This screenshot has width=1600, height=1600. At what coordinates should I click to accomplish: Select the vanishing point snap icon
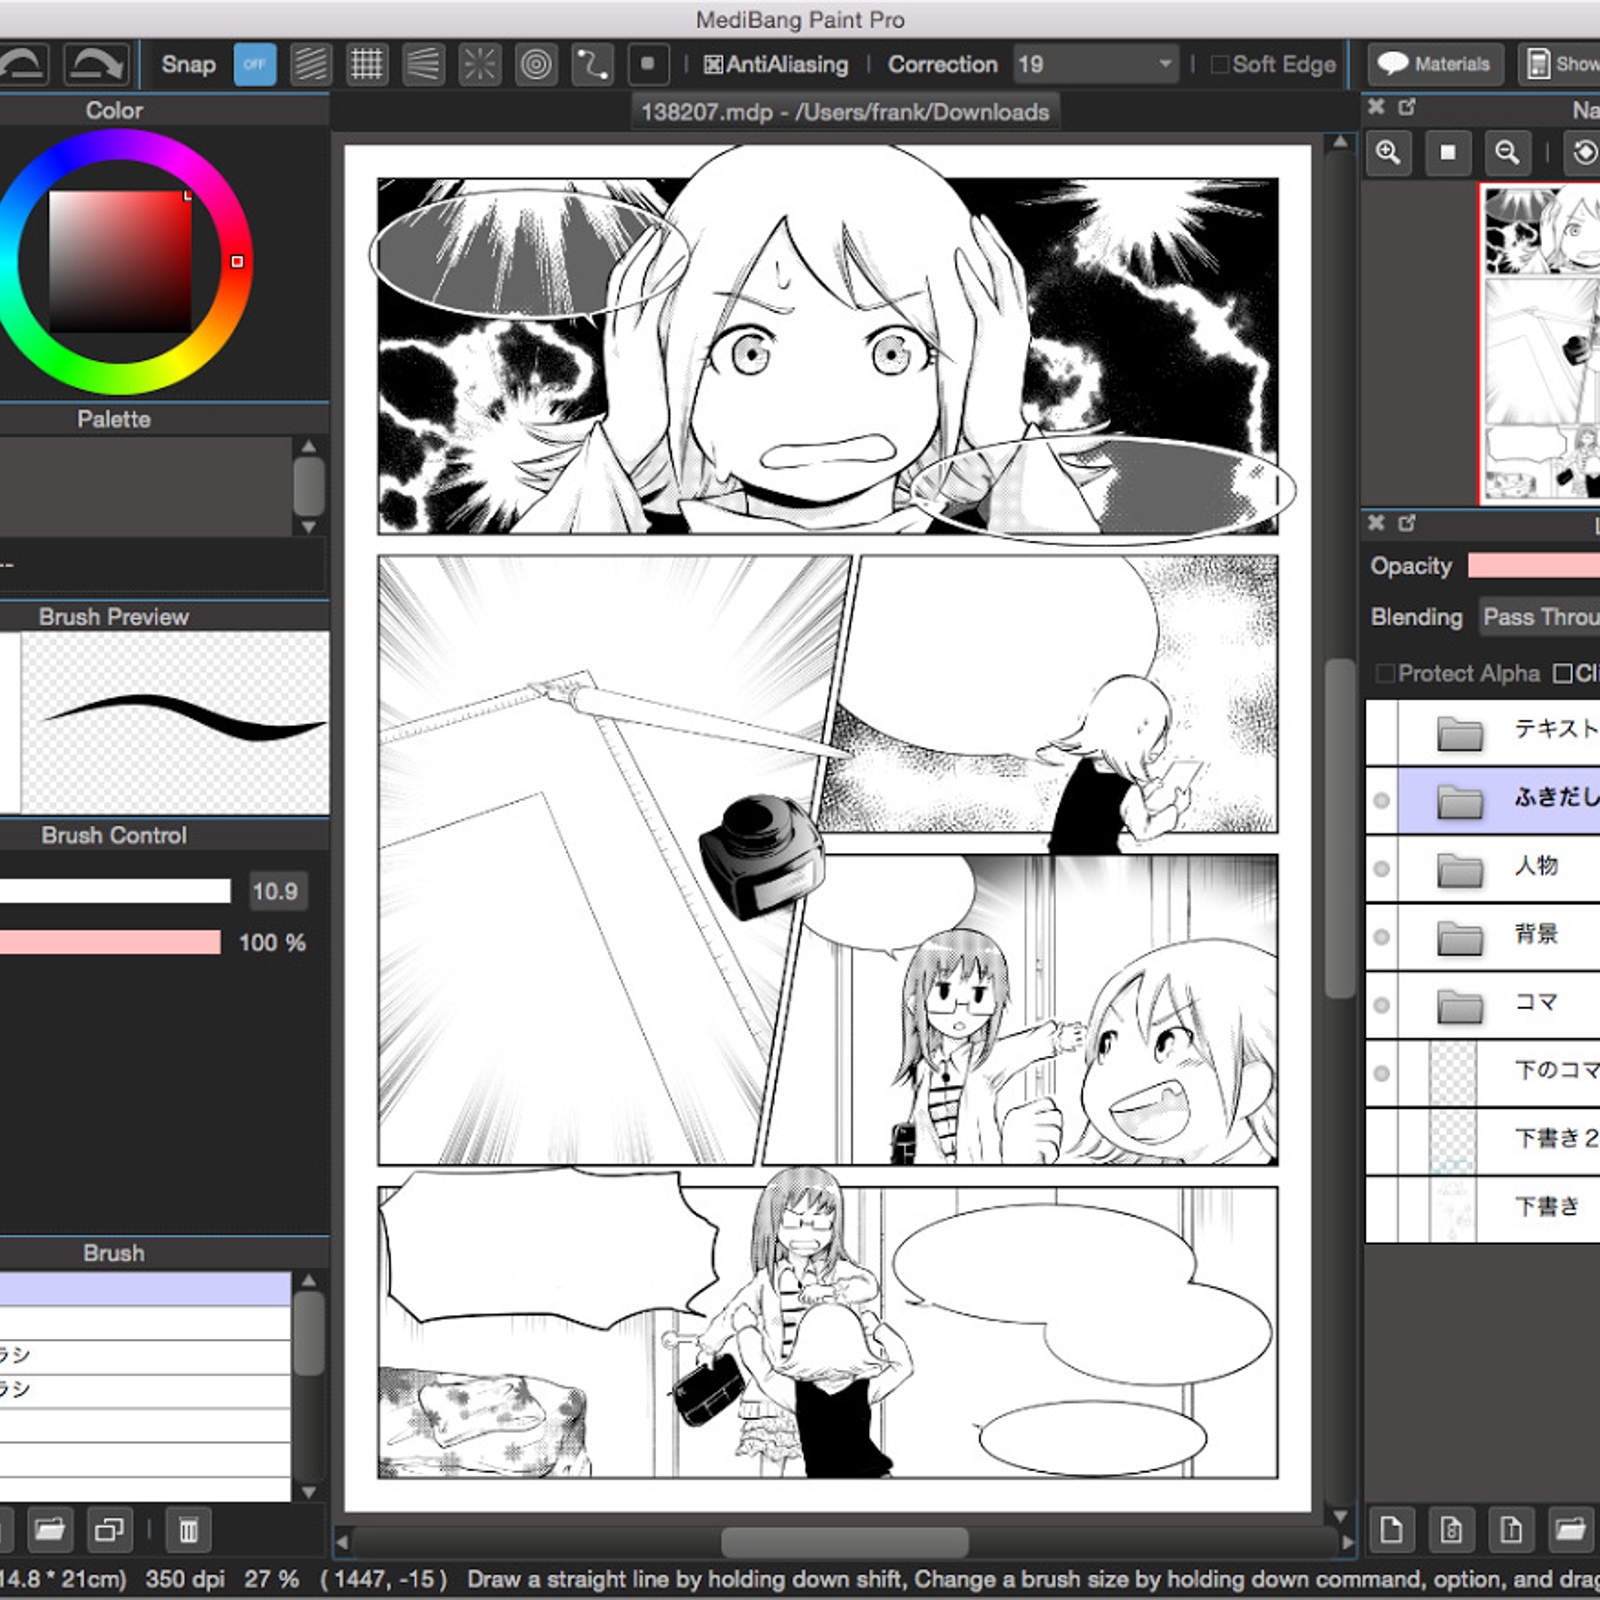424,65
